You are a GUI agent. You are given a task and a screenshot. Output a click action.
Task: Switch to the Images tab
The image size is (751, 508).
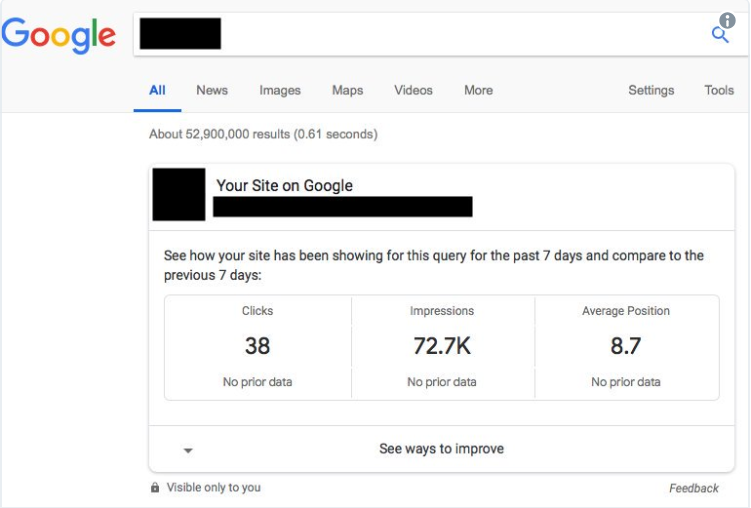click(280, 90)
